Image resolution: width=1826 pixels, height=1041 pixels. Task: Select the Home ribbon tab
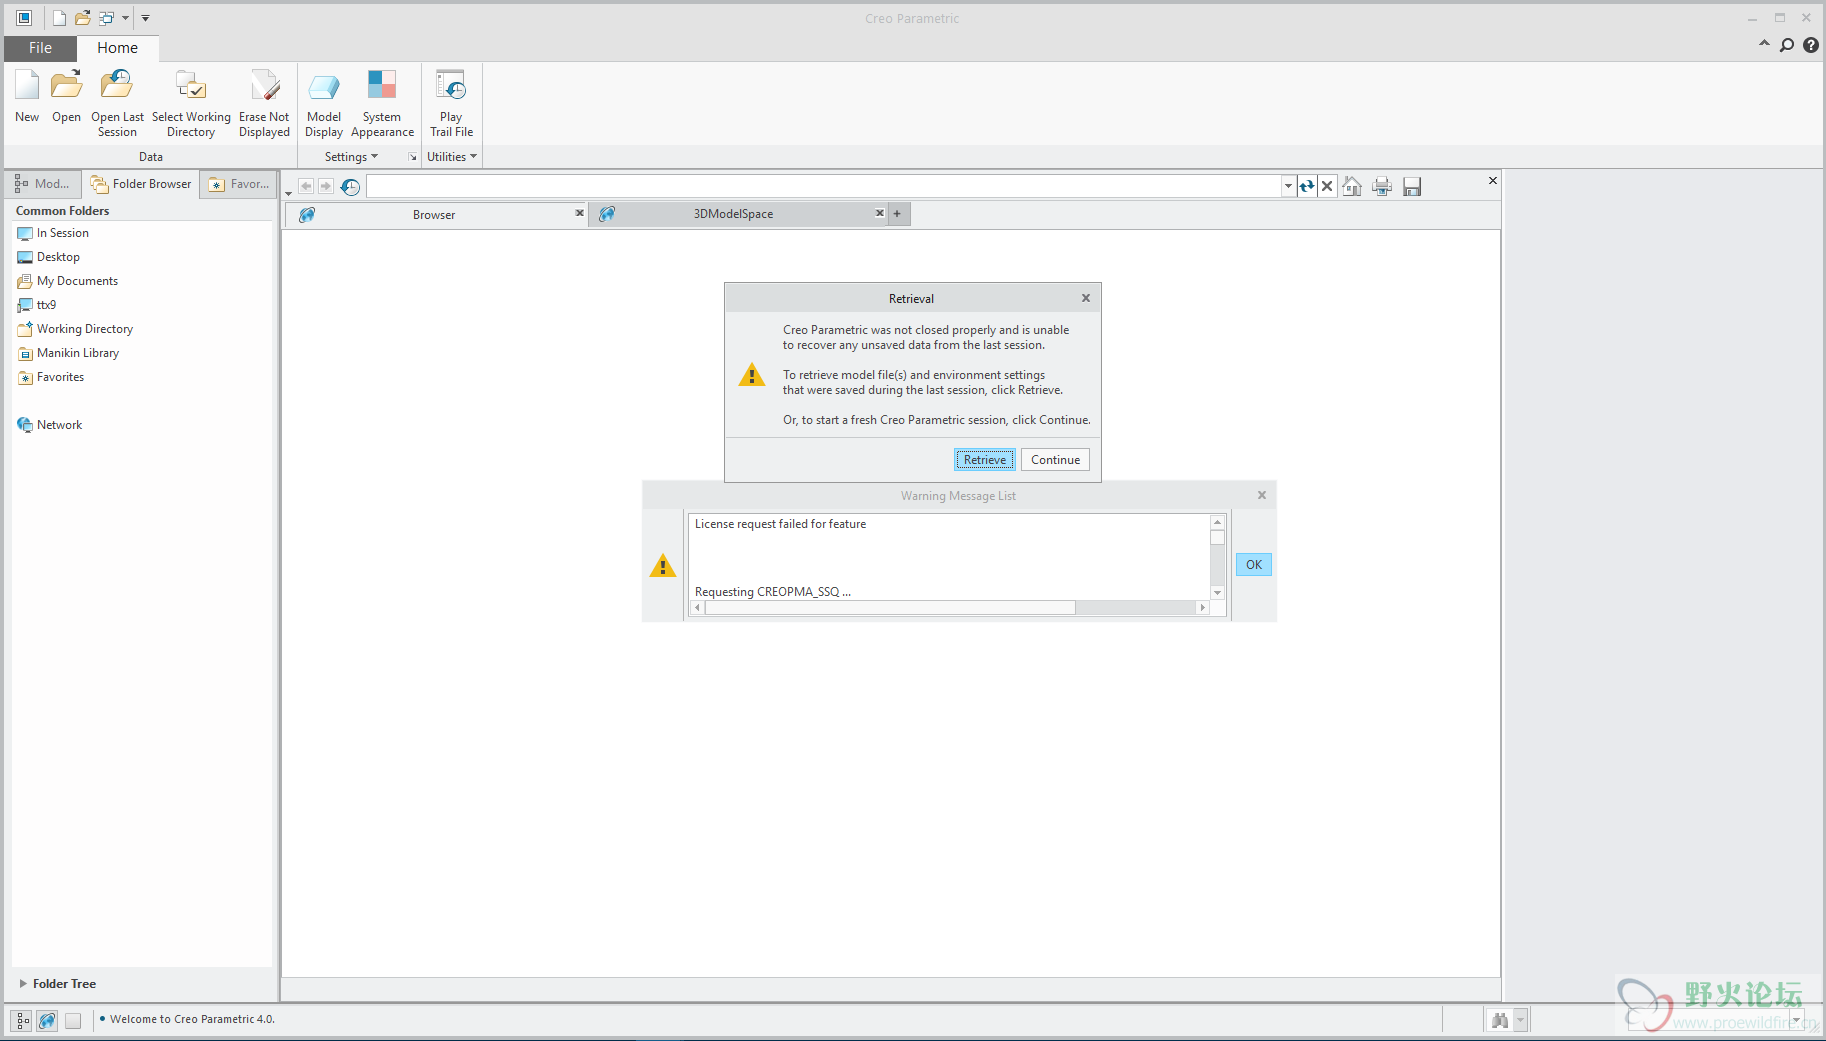[117, 48]
